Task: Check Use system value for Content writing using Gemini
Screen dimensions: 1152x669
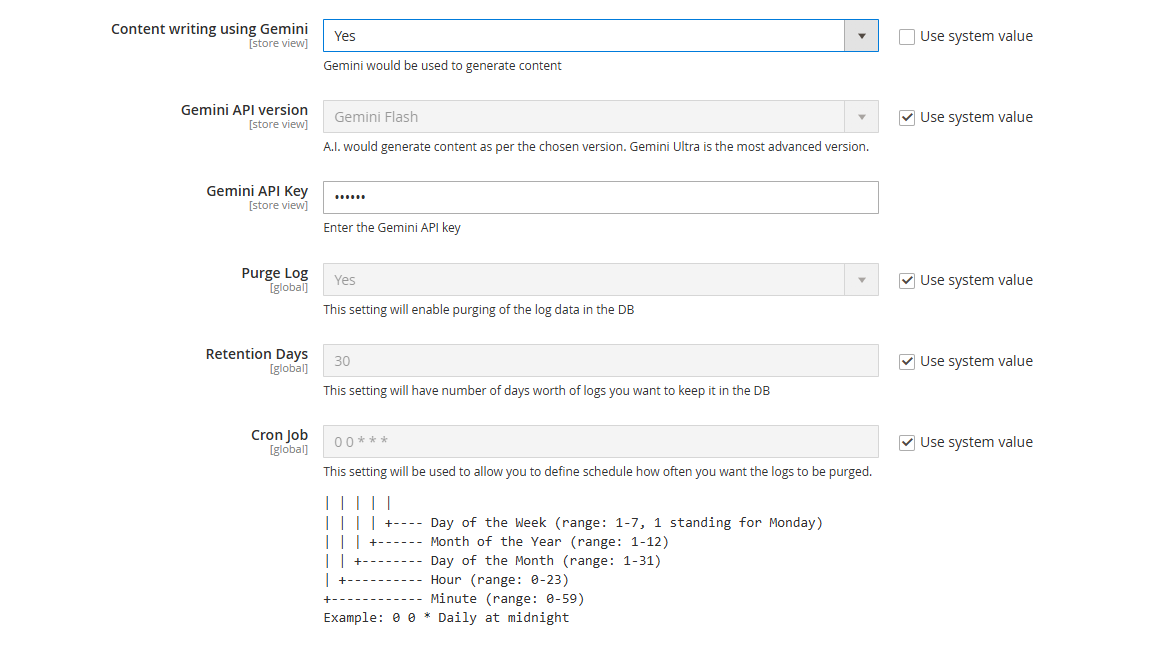Action: click(x=907, y=37)
